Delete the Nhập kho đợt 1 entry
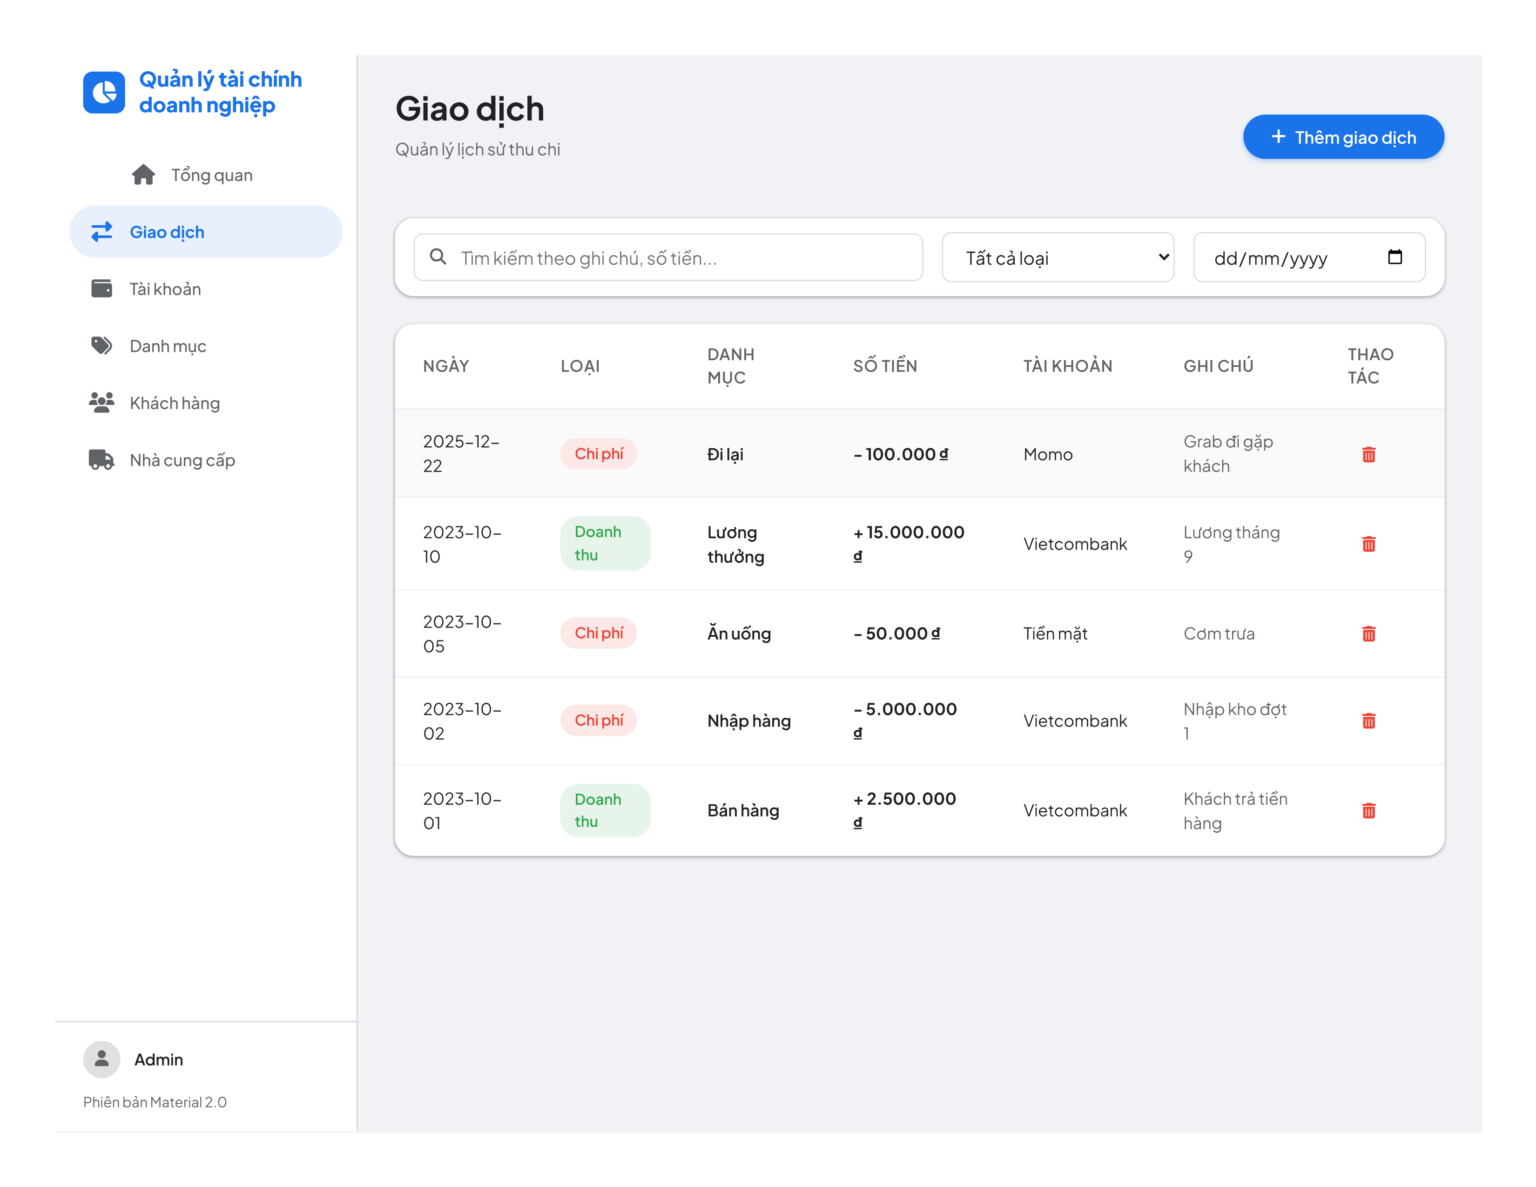 click(1369, 721)
